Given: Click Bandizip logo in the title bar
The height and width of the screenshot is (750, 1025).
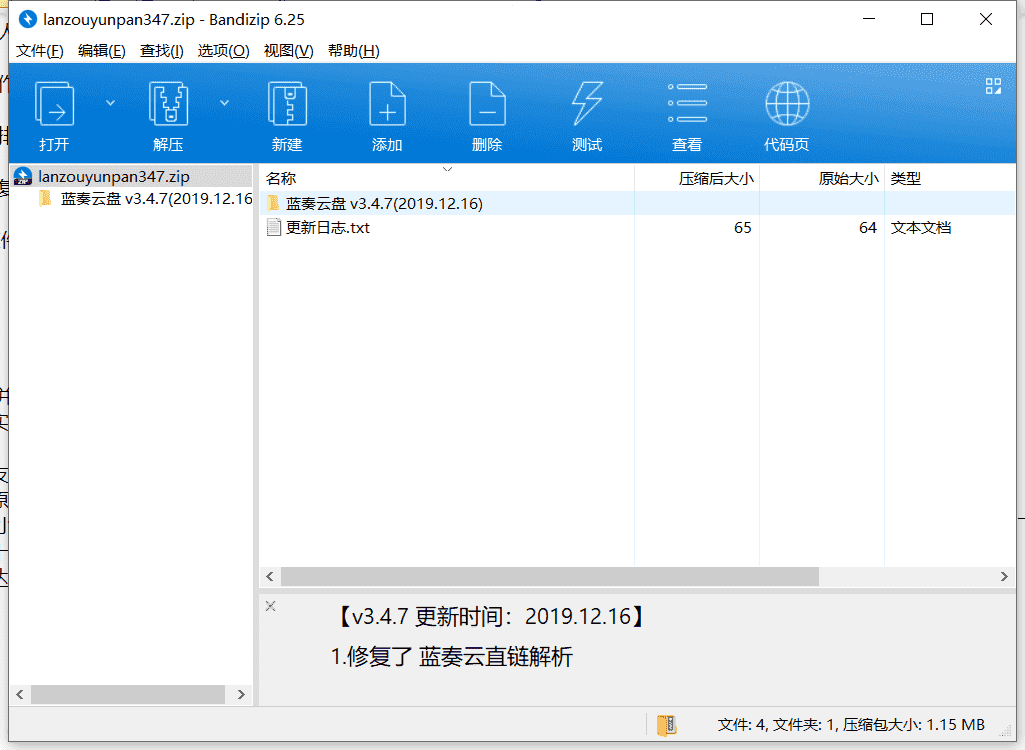Looking at the screenshot, I should 27,20.
